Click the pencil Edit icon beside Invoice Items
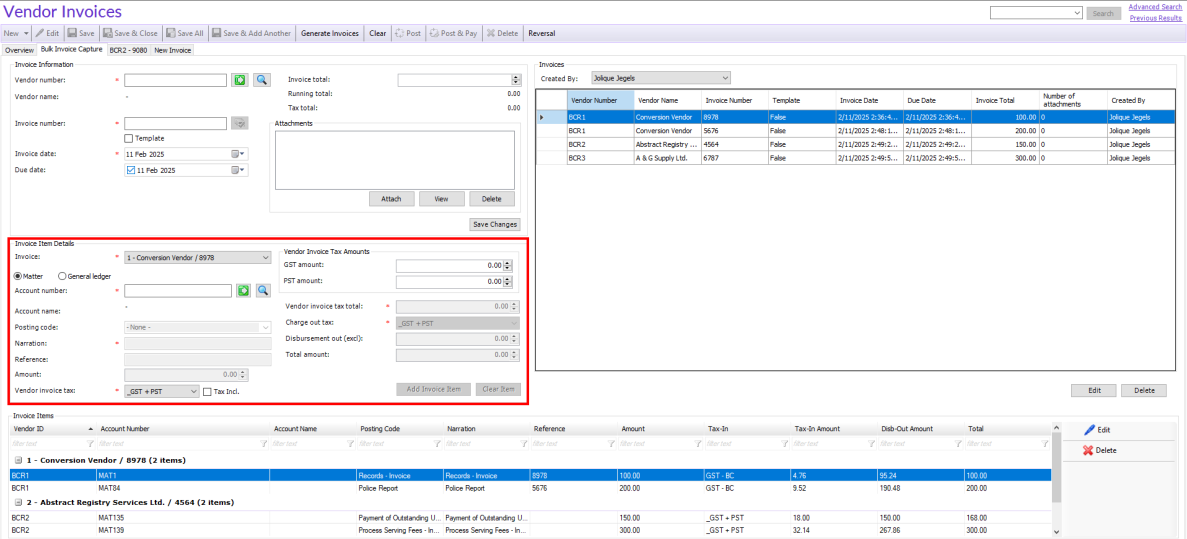 pyautogui.click(x=1089, y=429)
